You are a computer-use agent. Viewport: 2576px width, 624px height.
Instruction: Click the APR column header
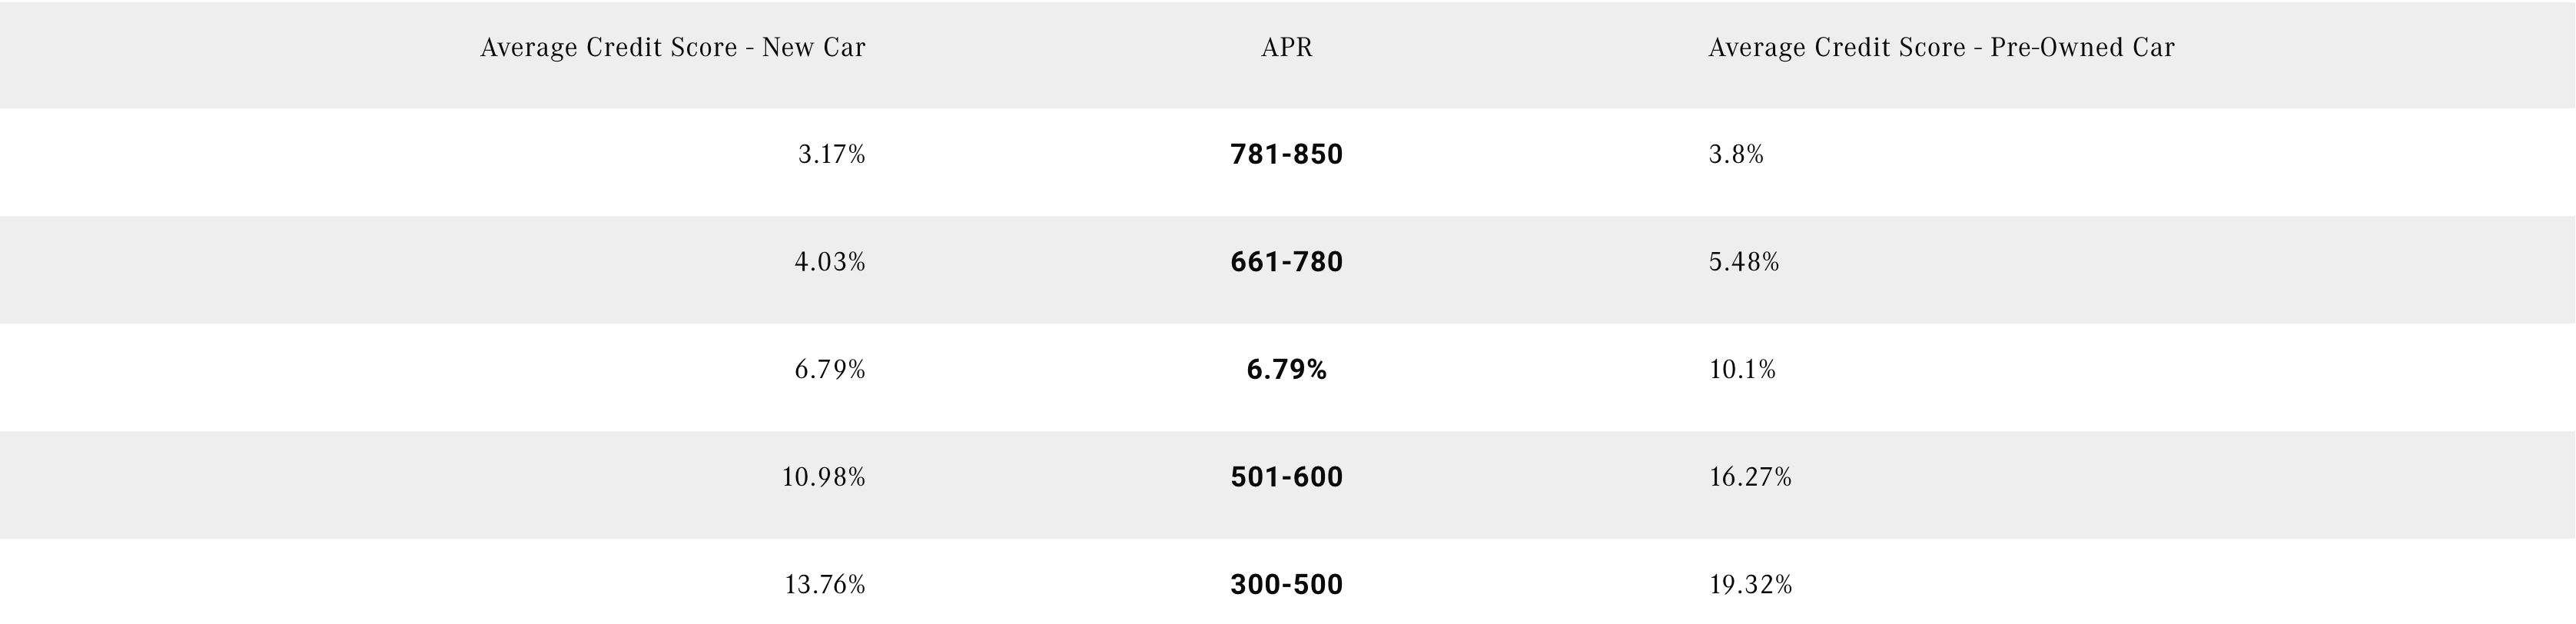pyautogui.click(x=1286, y=48)
